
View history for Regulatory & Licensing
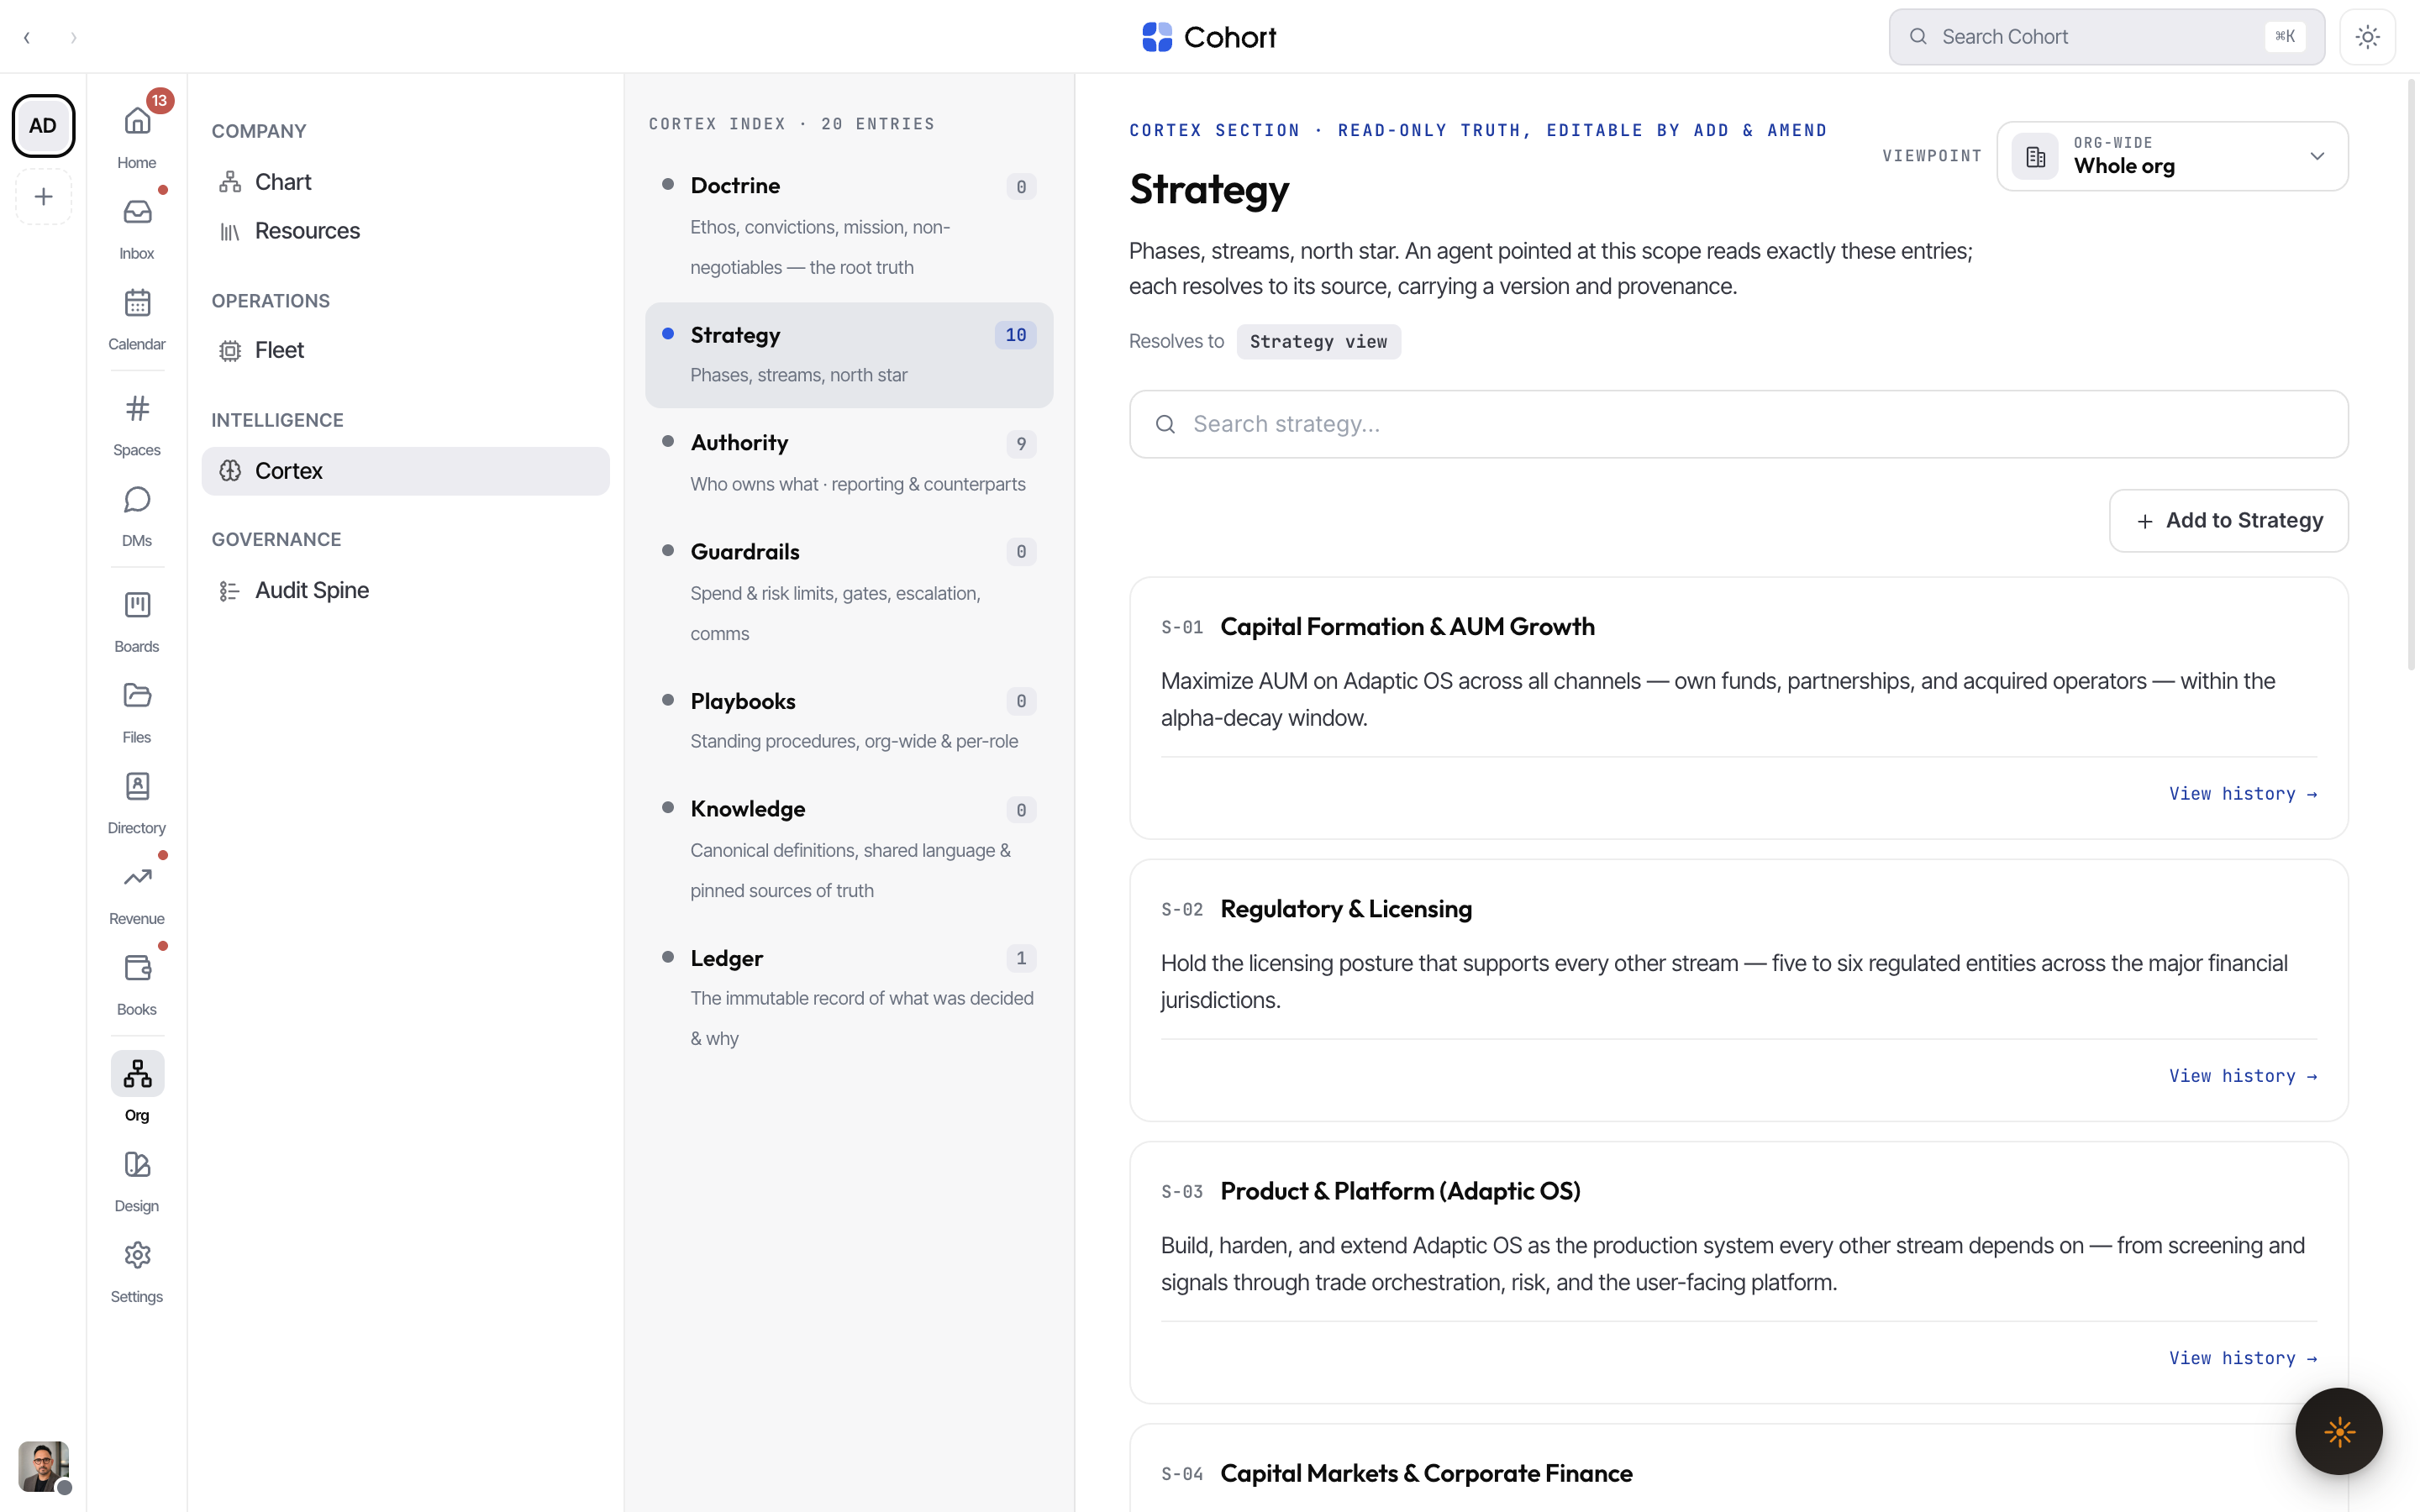2243,1076
